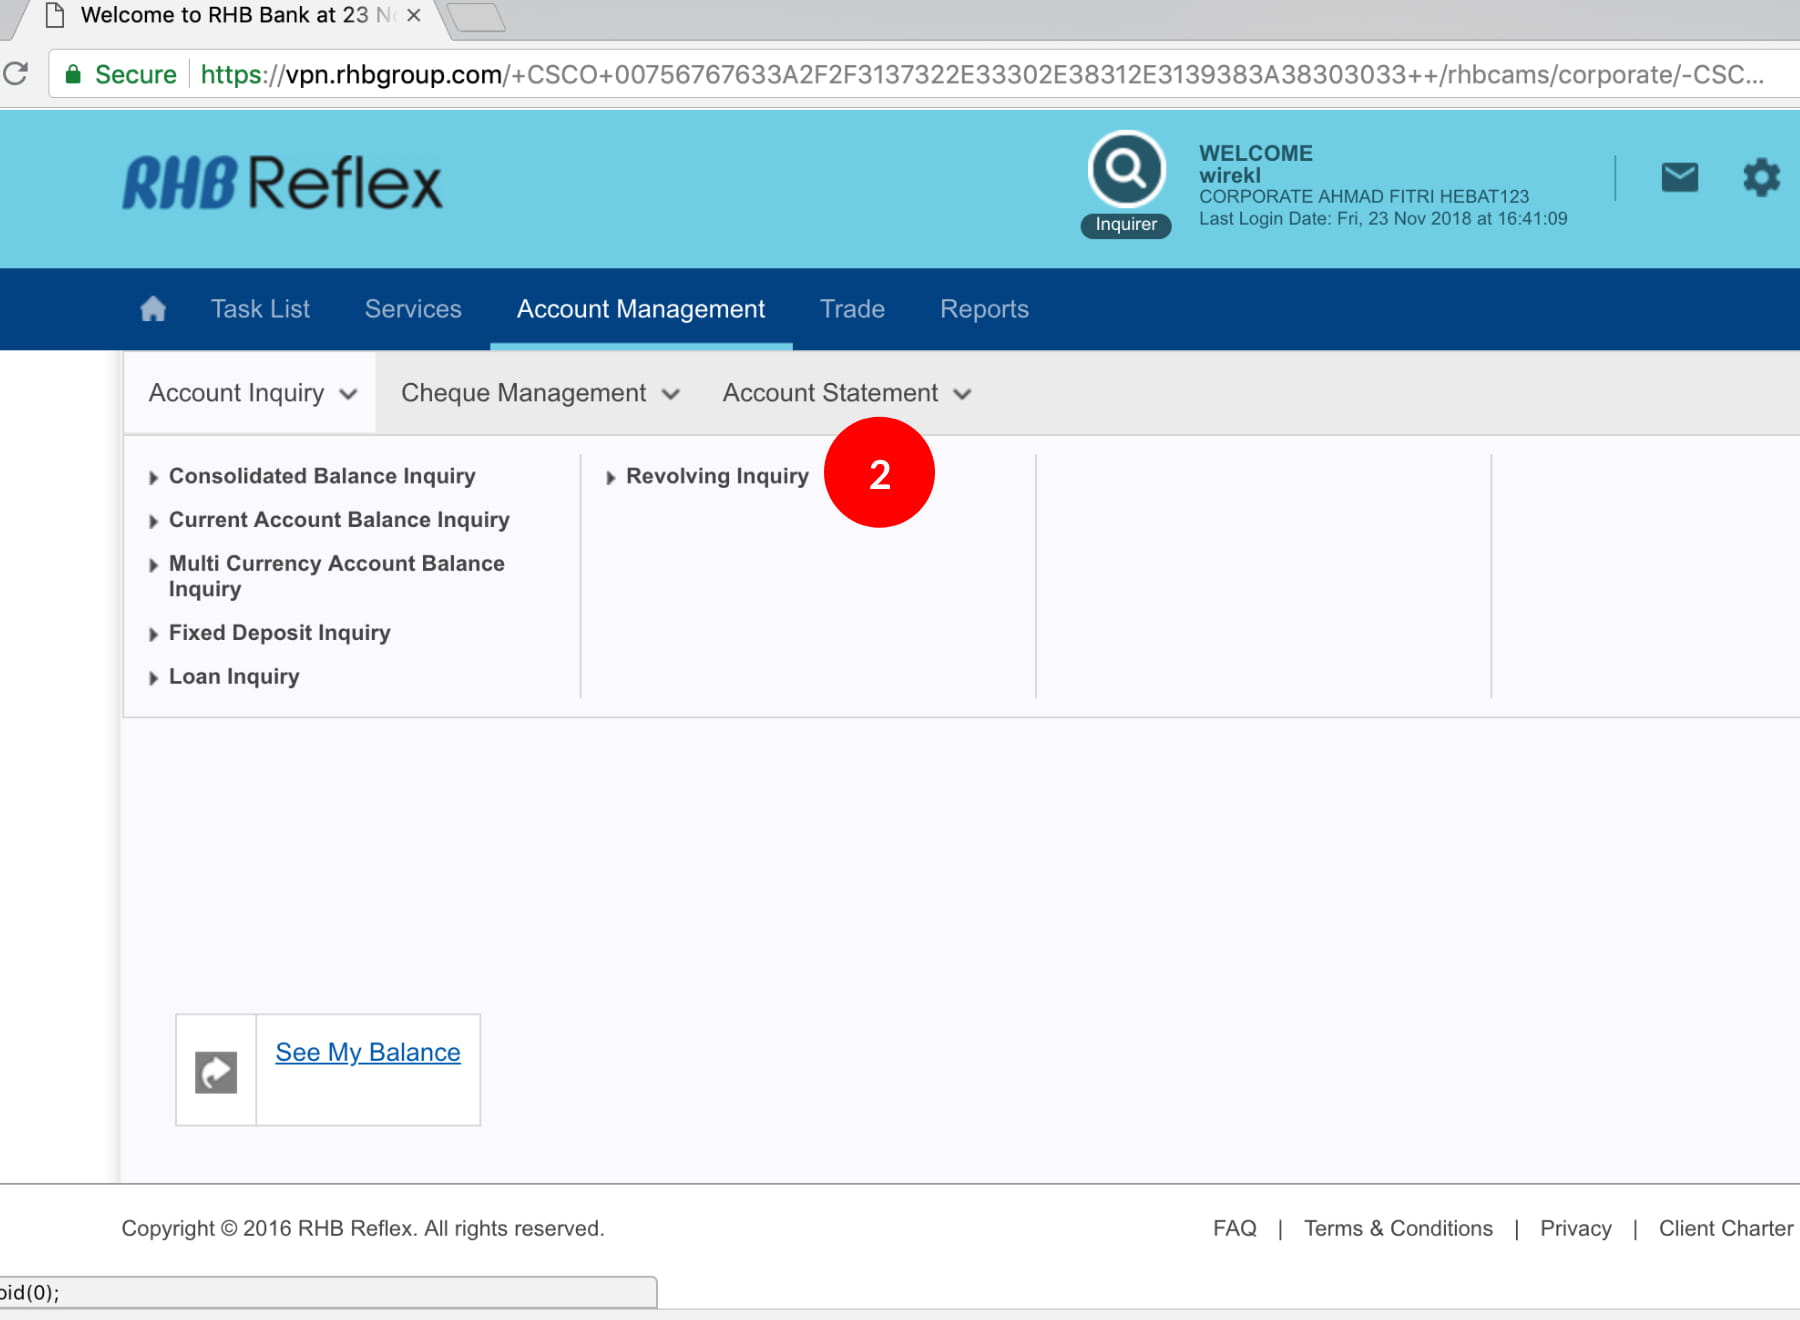1800x1320 pixels.
Task: Click the RHB Reflex logo
Action: (282, 183)
